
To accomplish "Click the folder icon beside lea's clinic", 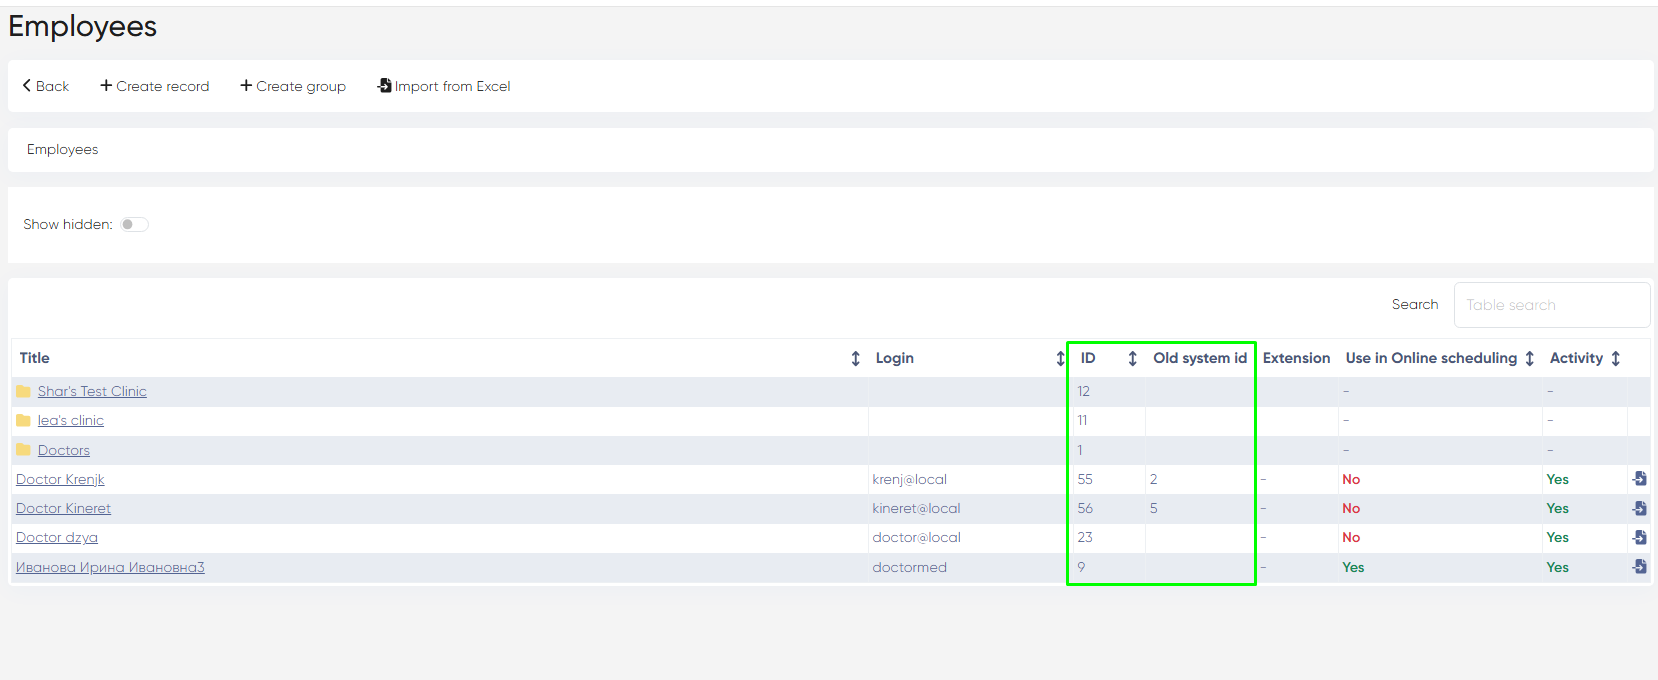I will [24, 420].
